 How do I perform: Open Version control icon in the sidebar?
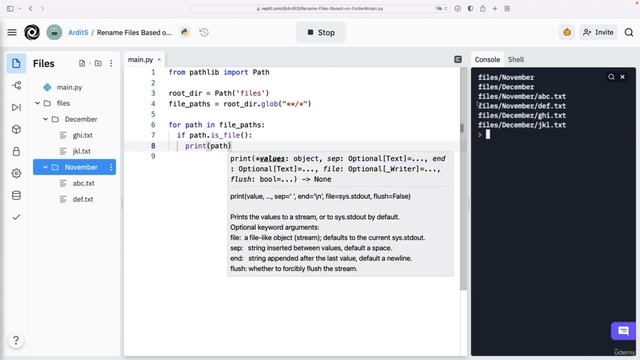click(x=16, y=85)
